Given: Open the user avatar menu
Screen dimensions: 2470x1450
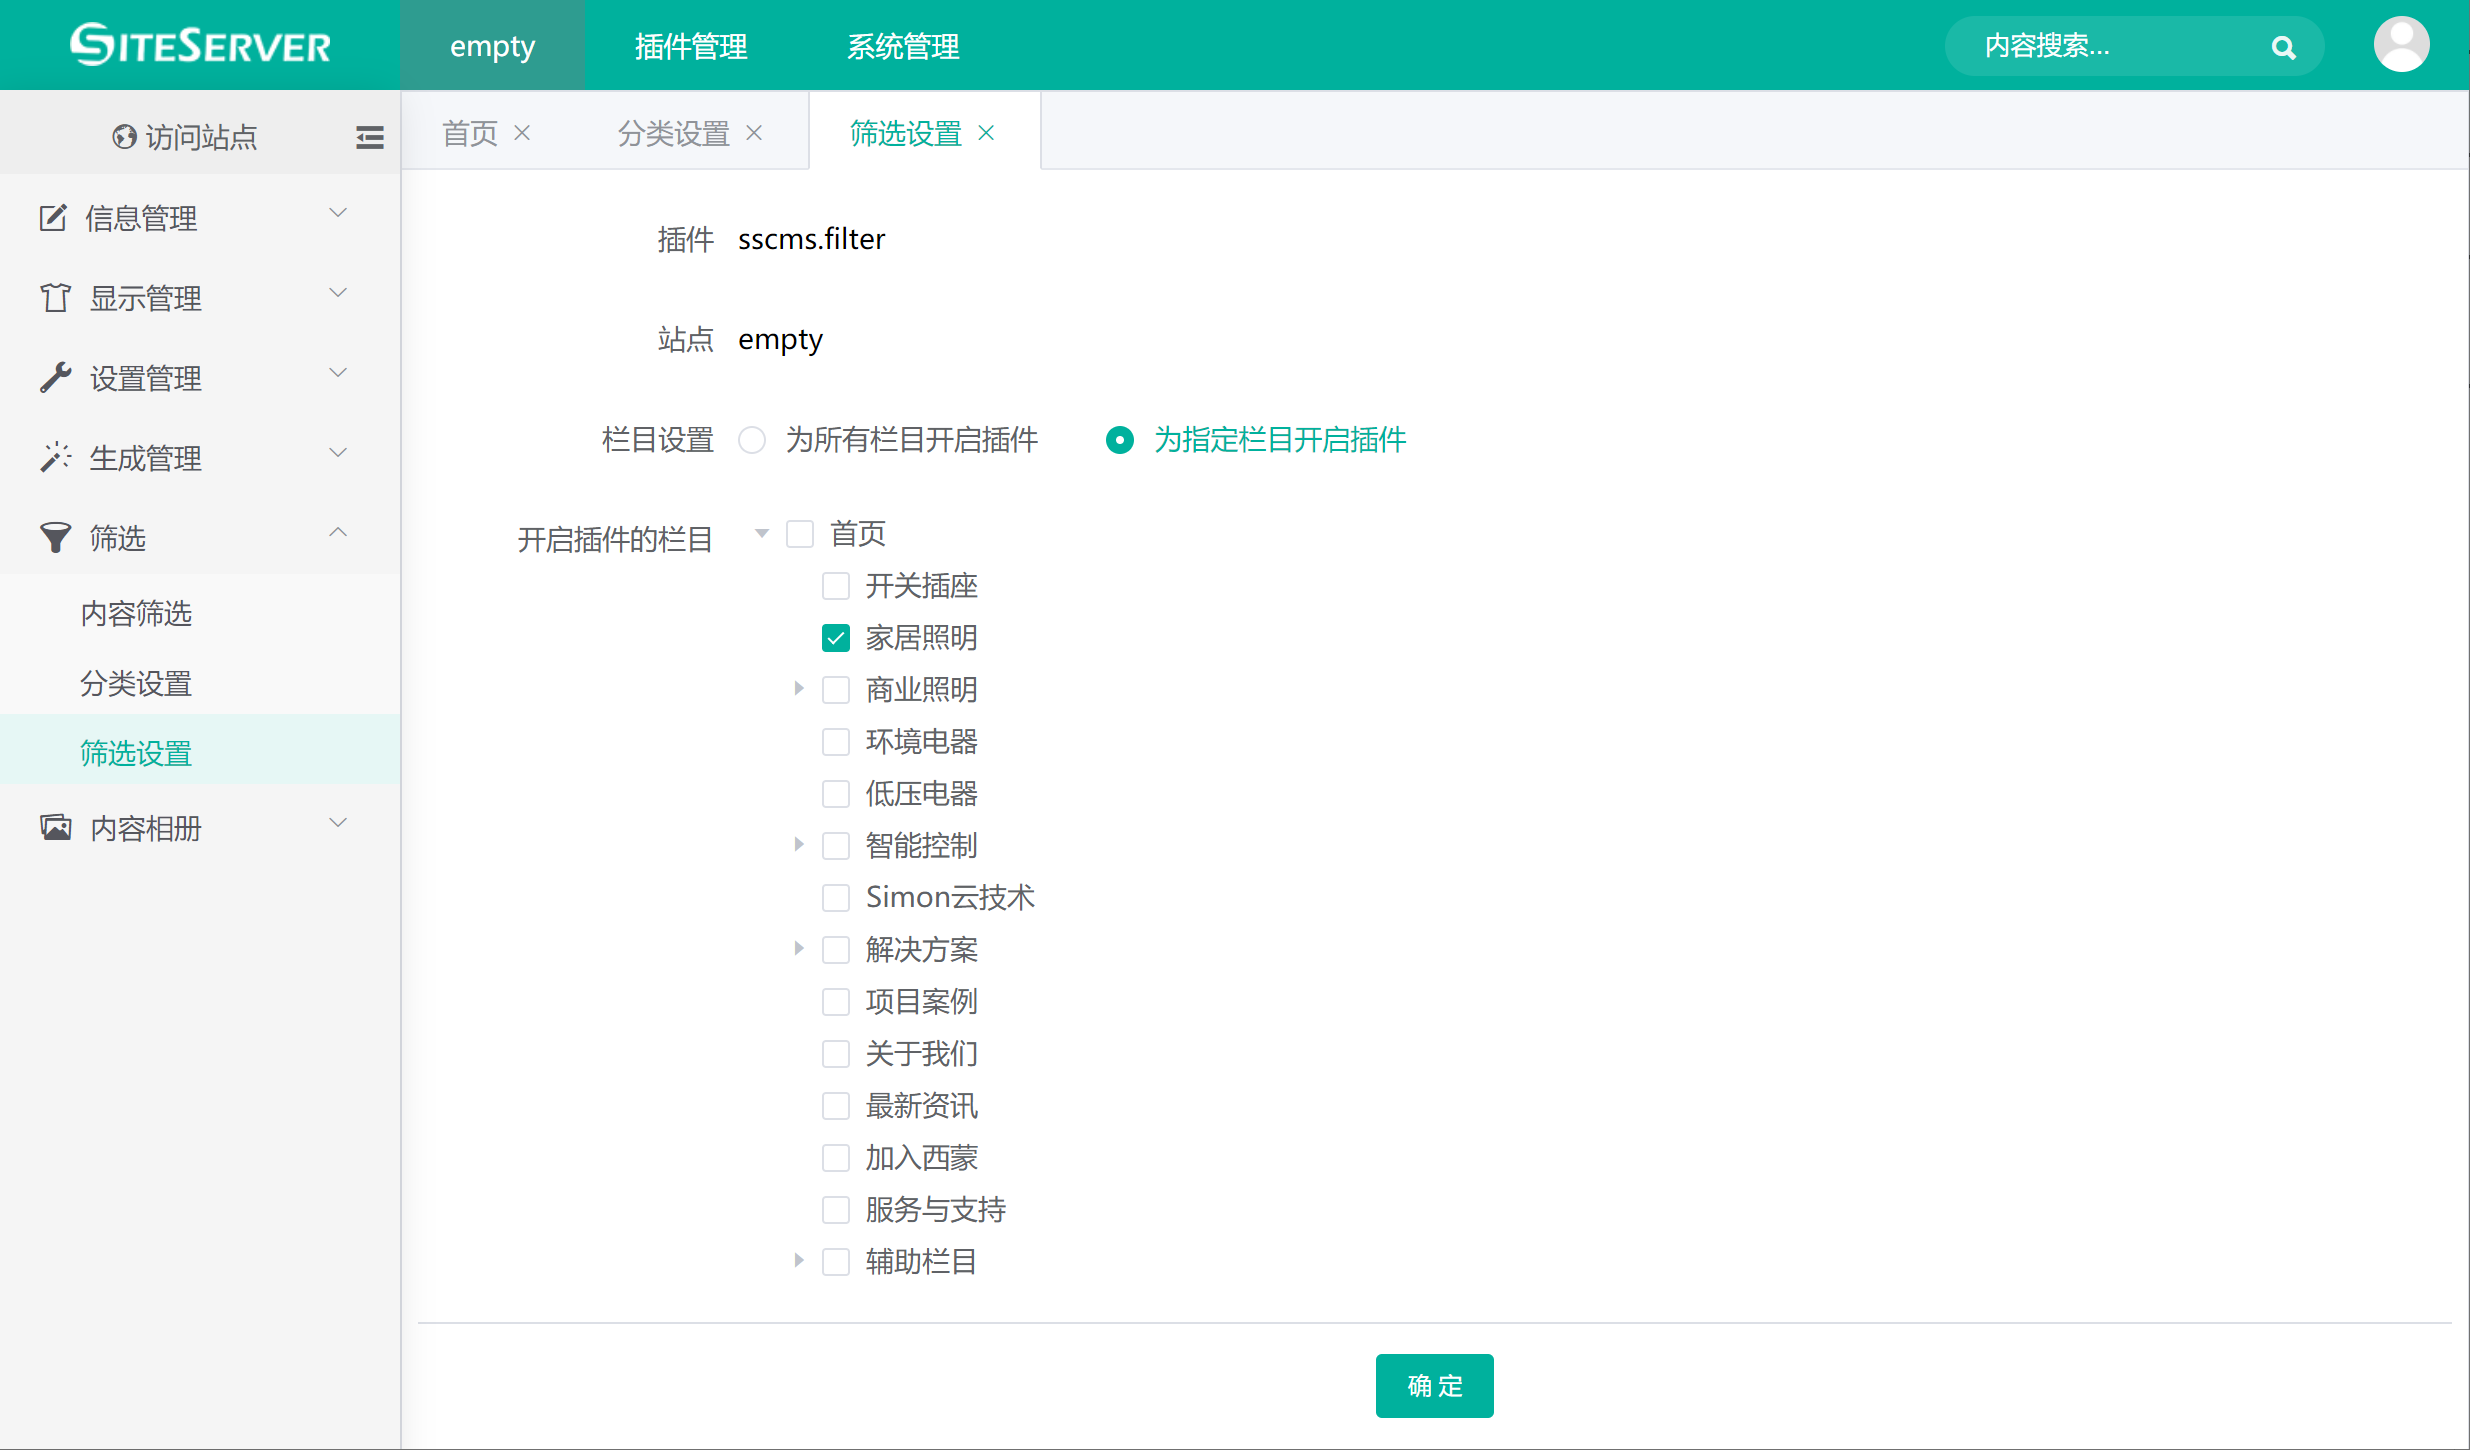Looking at the screenshot, I should pos(2401,45).
